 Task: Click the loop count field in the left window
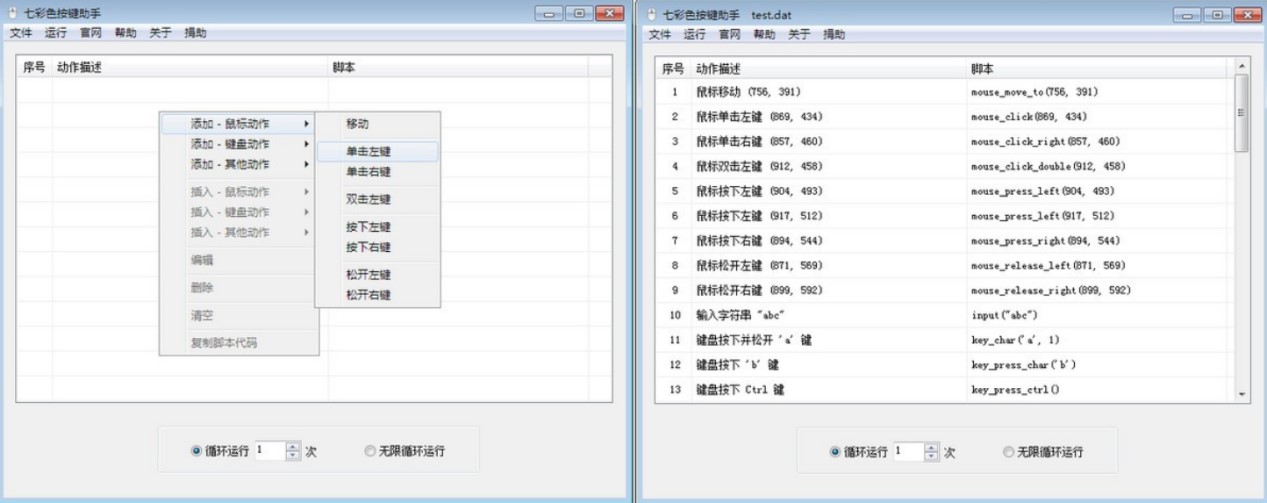pos(270,451)
